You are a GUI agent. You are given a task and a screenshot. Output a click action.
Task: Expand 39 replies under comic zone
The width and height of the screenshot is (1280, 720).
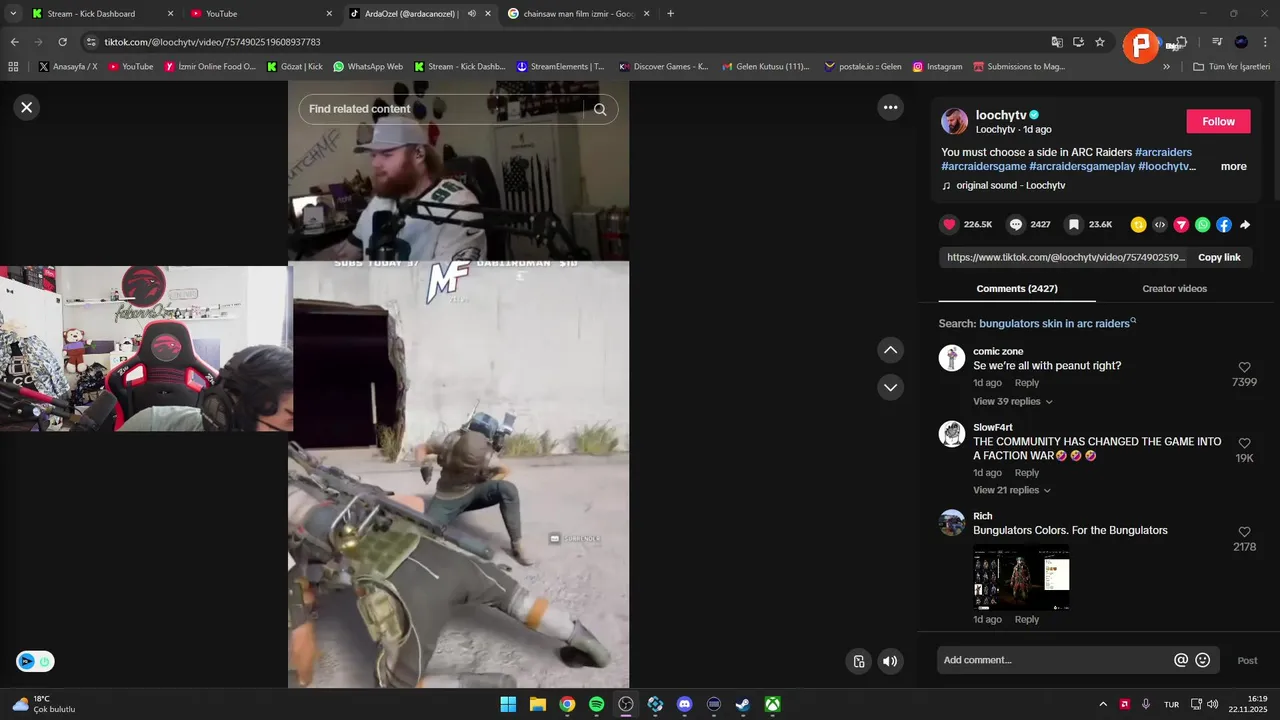tap(1012, 401)
